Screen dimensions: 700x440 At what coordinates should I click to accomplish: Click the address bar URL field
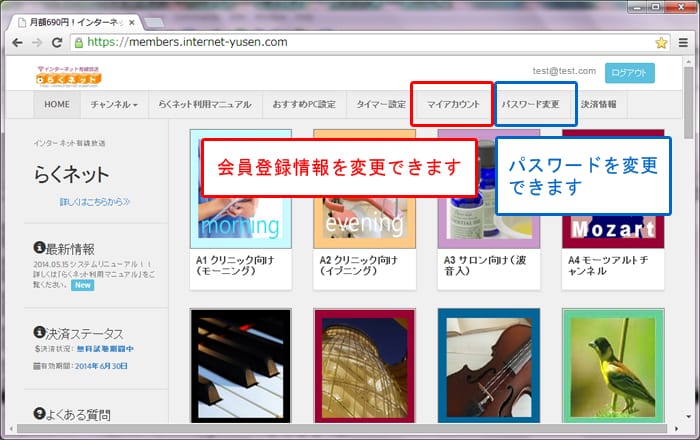click(x=370, y=42)
